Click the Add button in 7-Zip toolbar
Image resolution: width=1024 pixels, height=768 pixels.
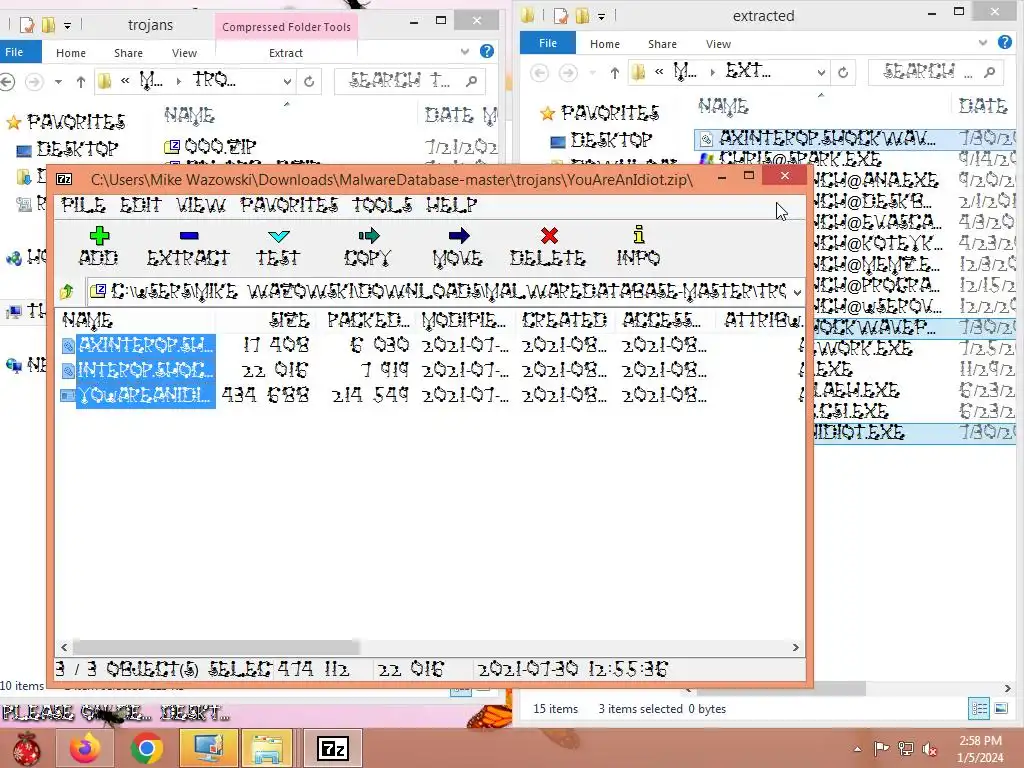click(x=99, y=246)
